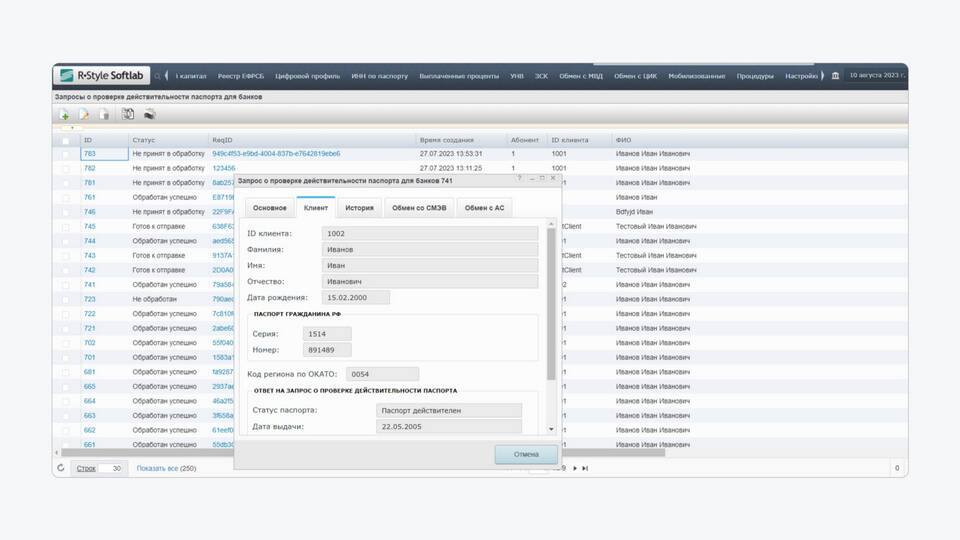
Task: Click the edit request toolbar icon
Action: click(x=84, y=115)
